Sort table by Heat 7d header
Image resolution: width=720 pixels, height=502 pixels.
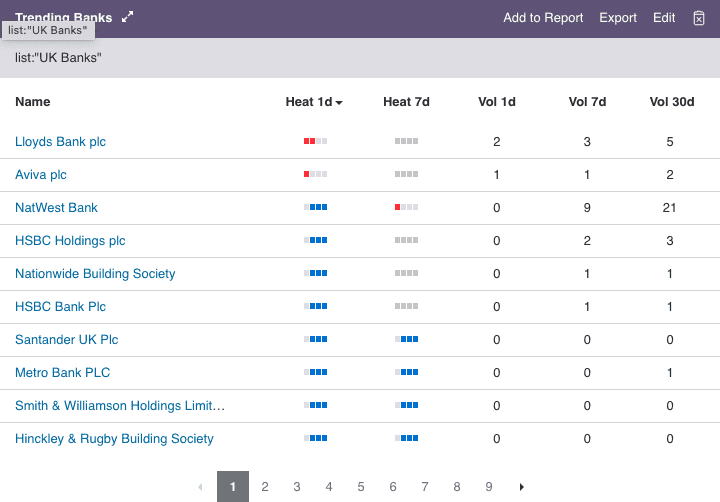tap(406, 102)
